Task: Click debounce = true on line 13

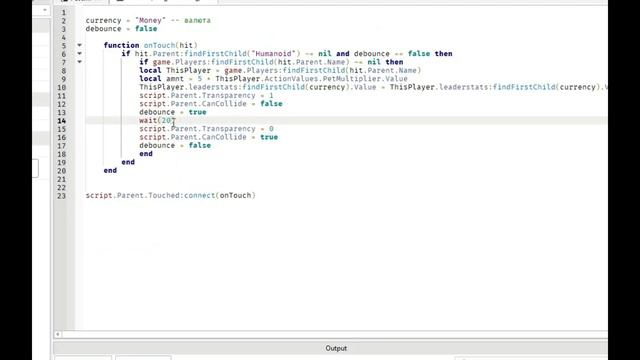Action: coord(173,112)
